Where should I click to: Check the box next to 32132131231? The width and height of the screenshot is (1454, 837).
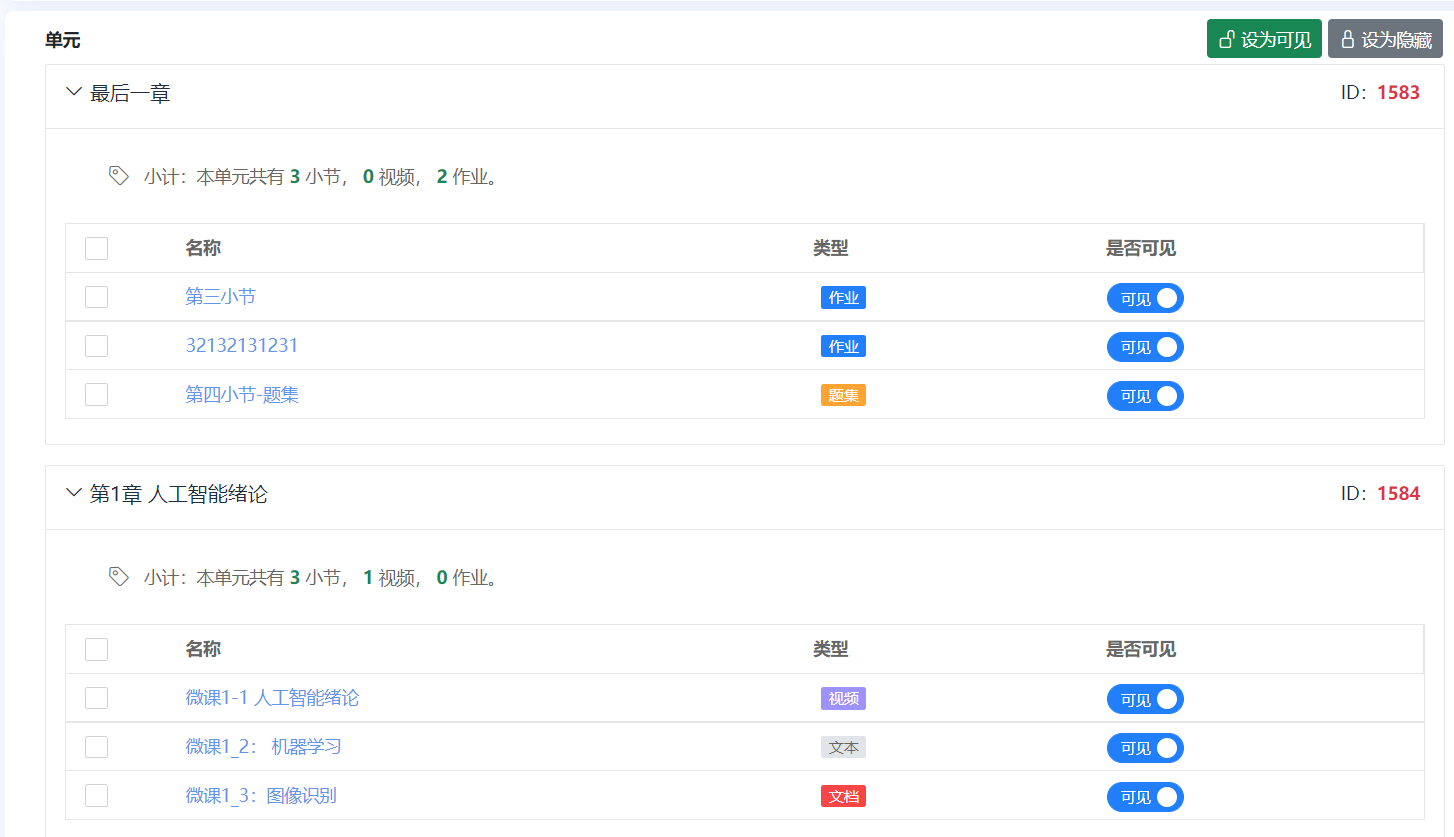point(96,346)
